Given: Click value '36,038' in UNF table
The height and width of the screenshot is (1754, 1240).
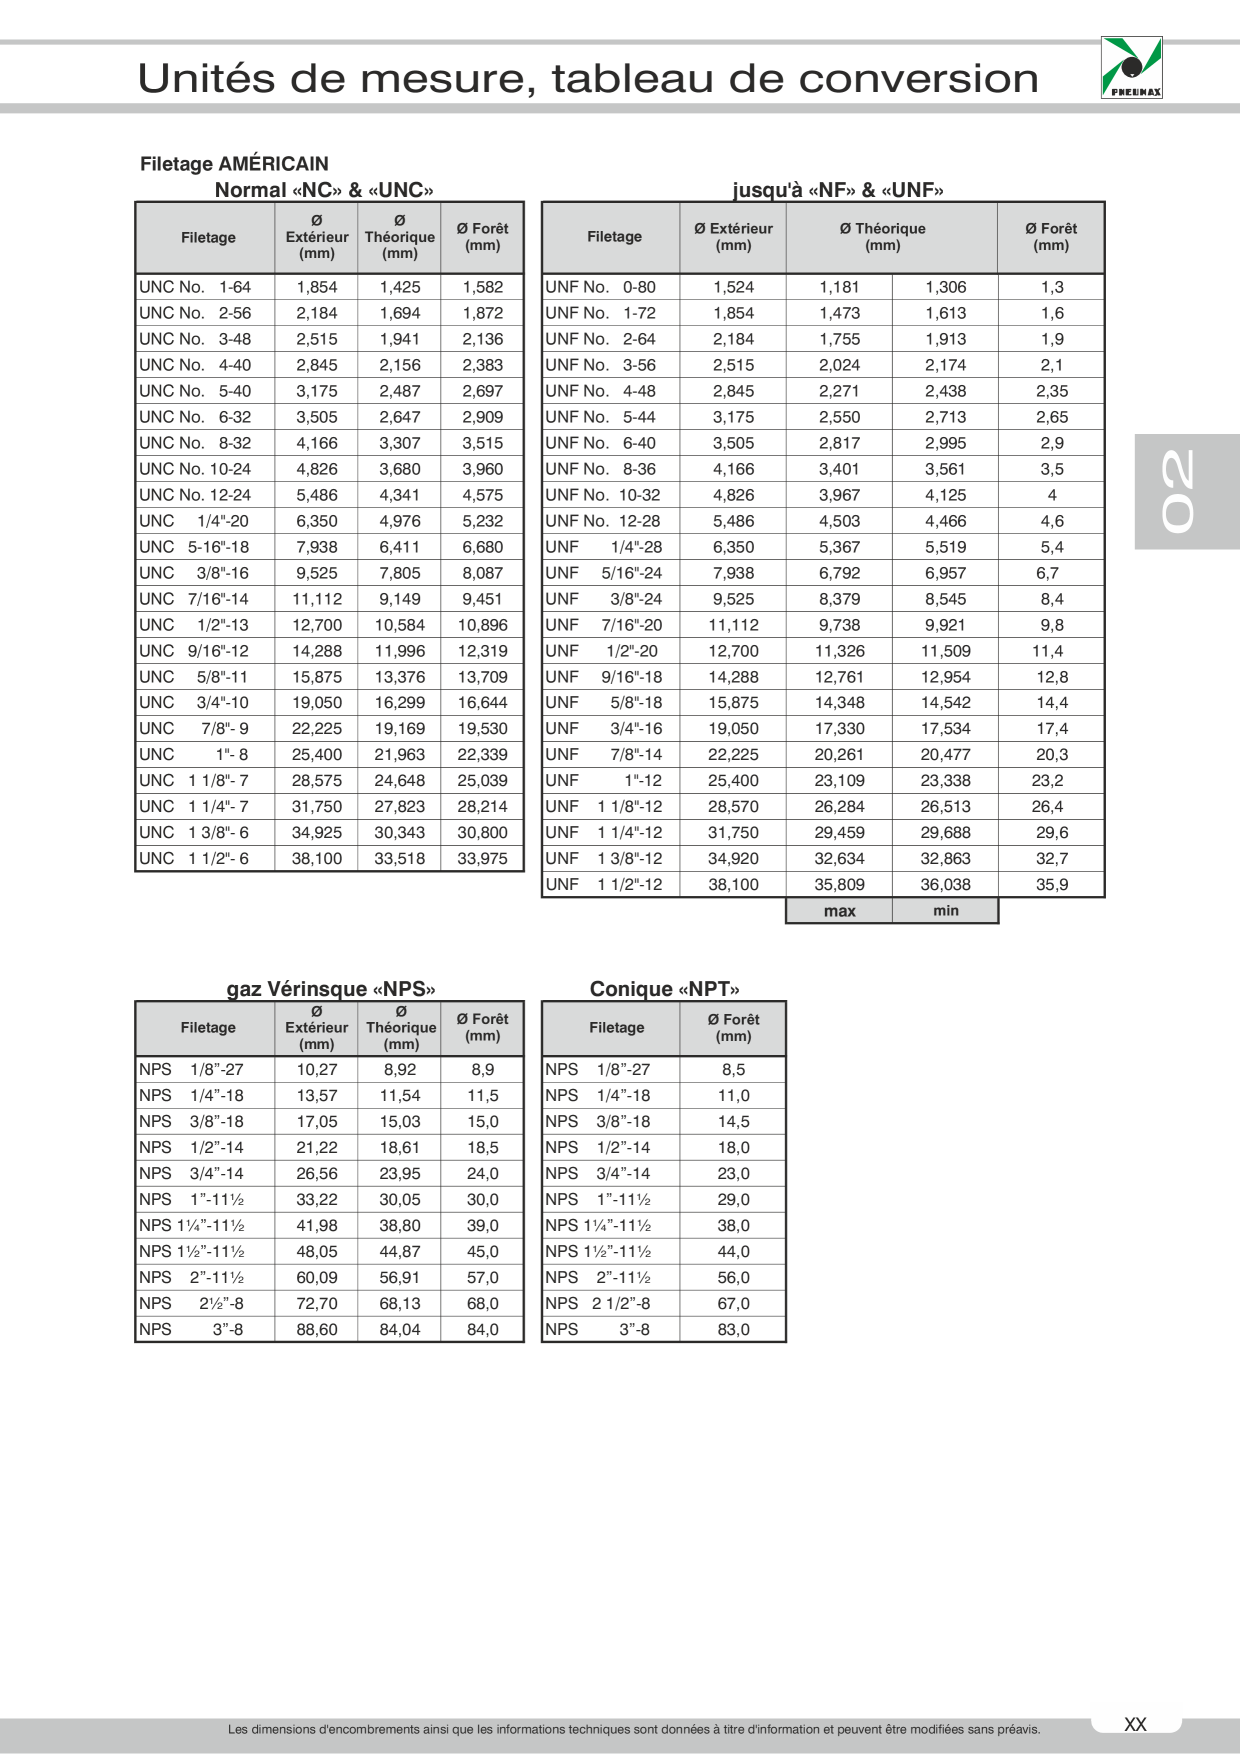Looking at the screenshot, I should click(x=946, y=885).
